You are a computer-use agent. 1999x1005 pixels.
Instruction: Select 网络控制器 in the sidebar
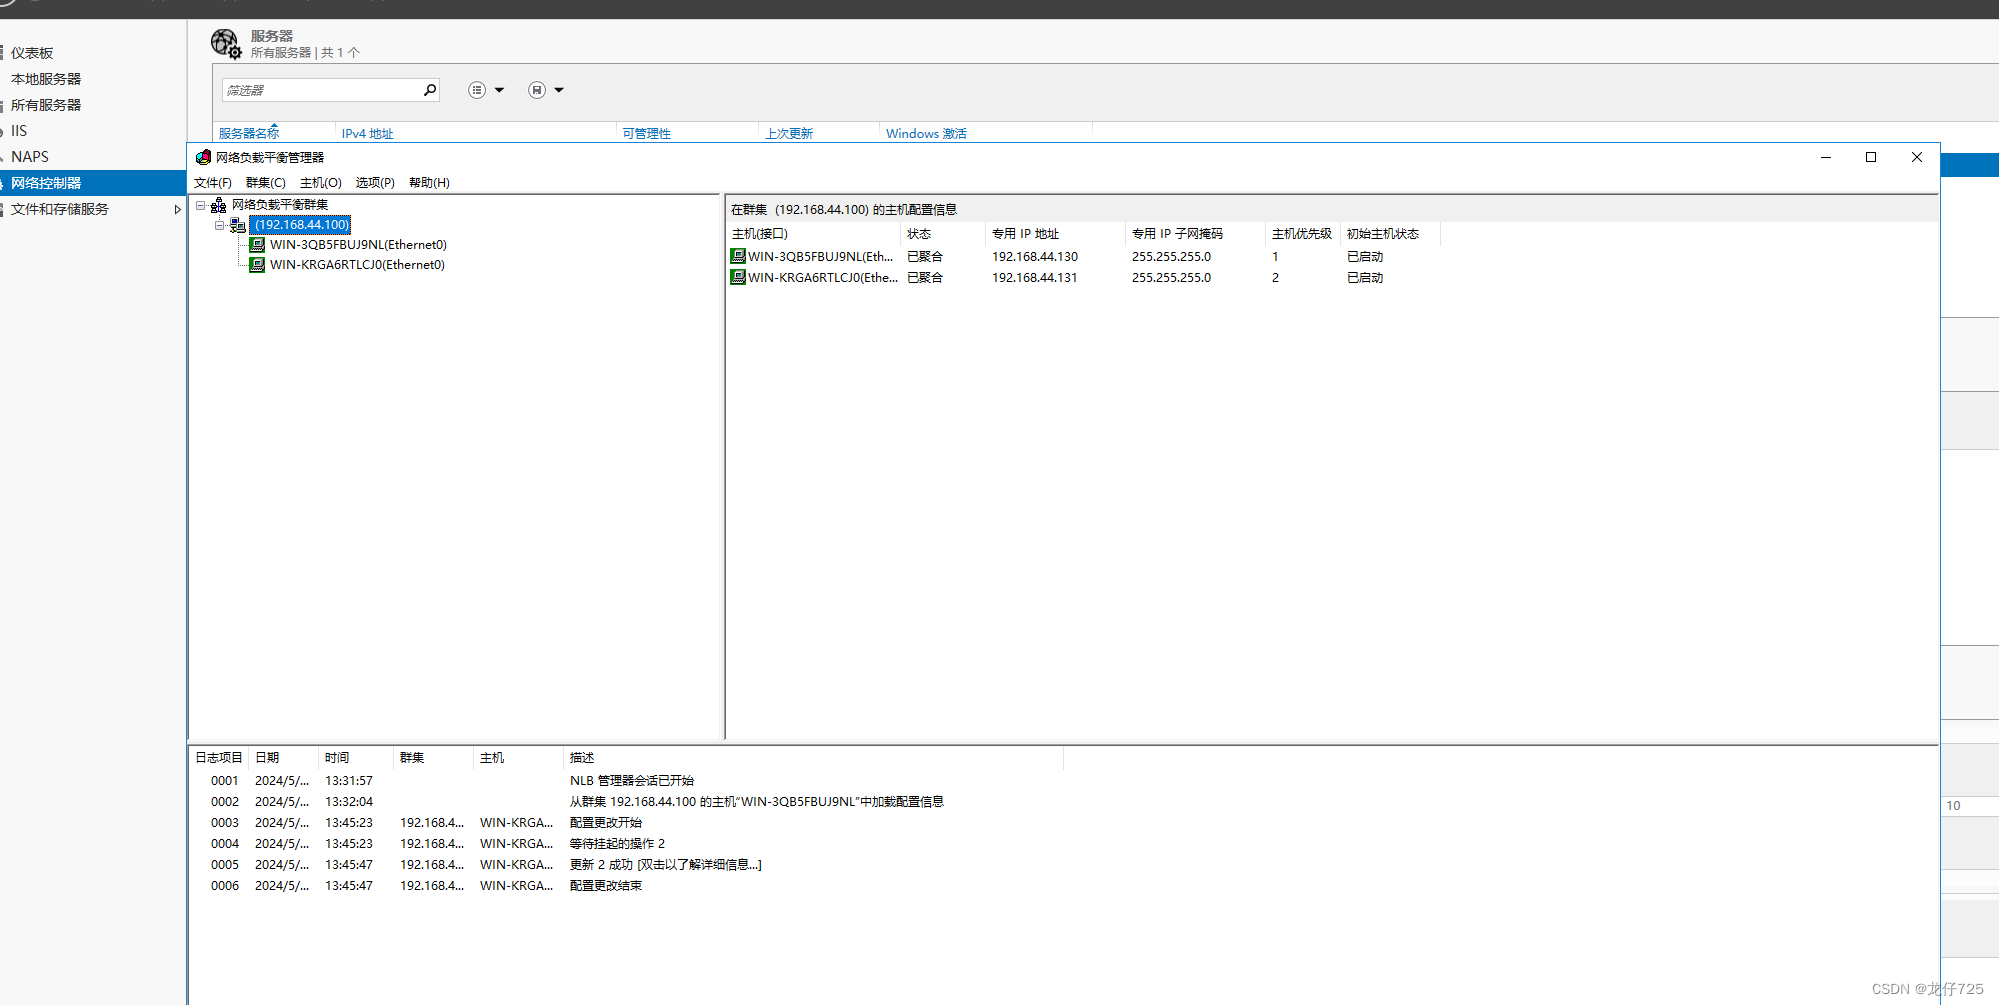click(x=93, y=183)
